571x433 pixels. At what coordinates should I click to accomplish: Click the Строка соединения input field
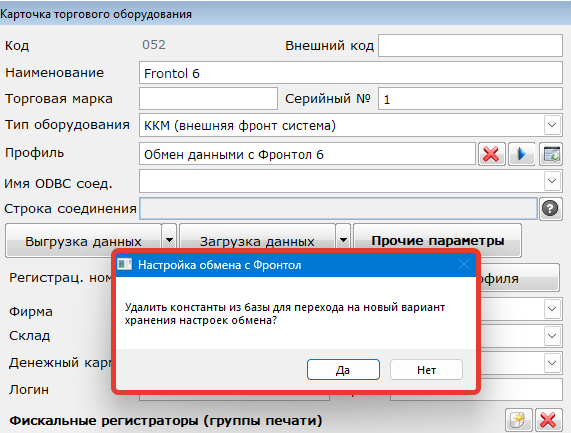click(338, 209)
